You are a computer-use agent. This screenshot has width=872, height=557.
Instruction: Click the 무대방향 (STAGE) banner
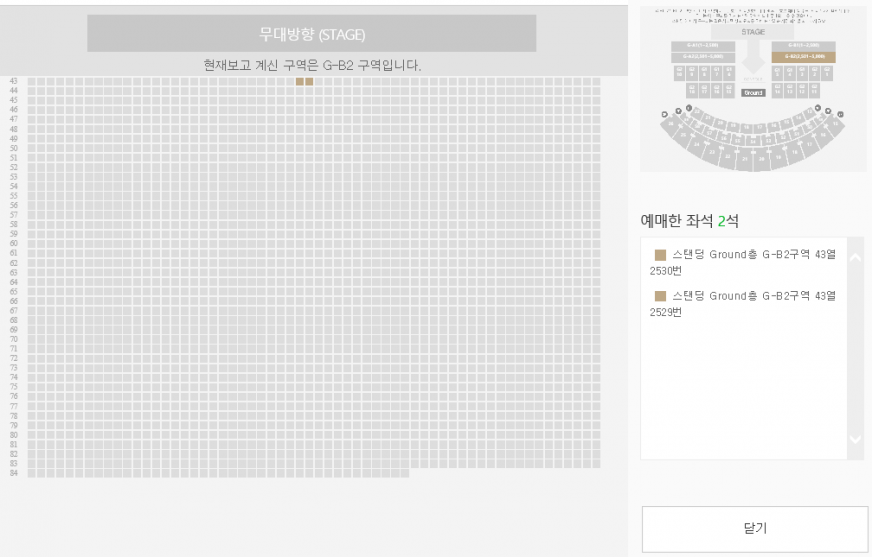[x=312, y=34]
